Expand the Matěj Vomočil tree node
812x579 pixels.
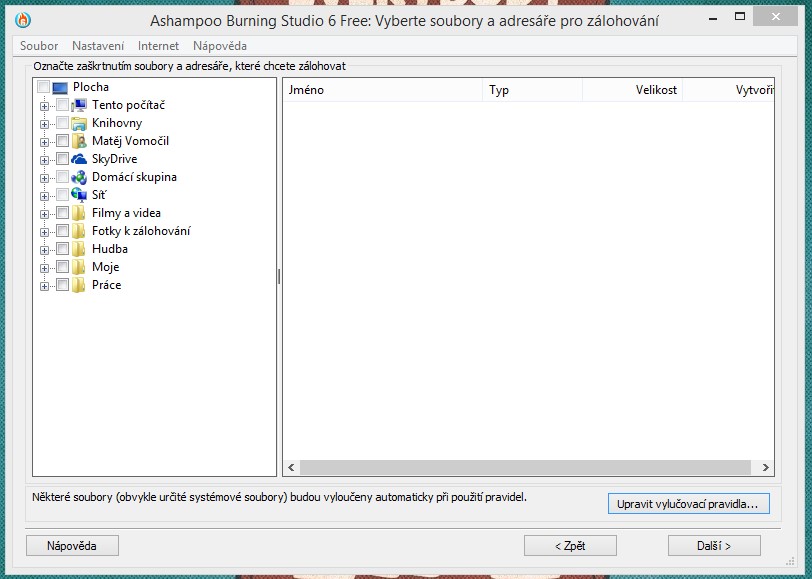44,142
